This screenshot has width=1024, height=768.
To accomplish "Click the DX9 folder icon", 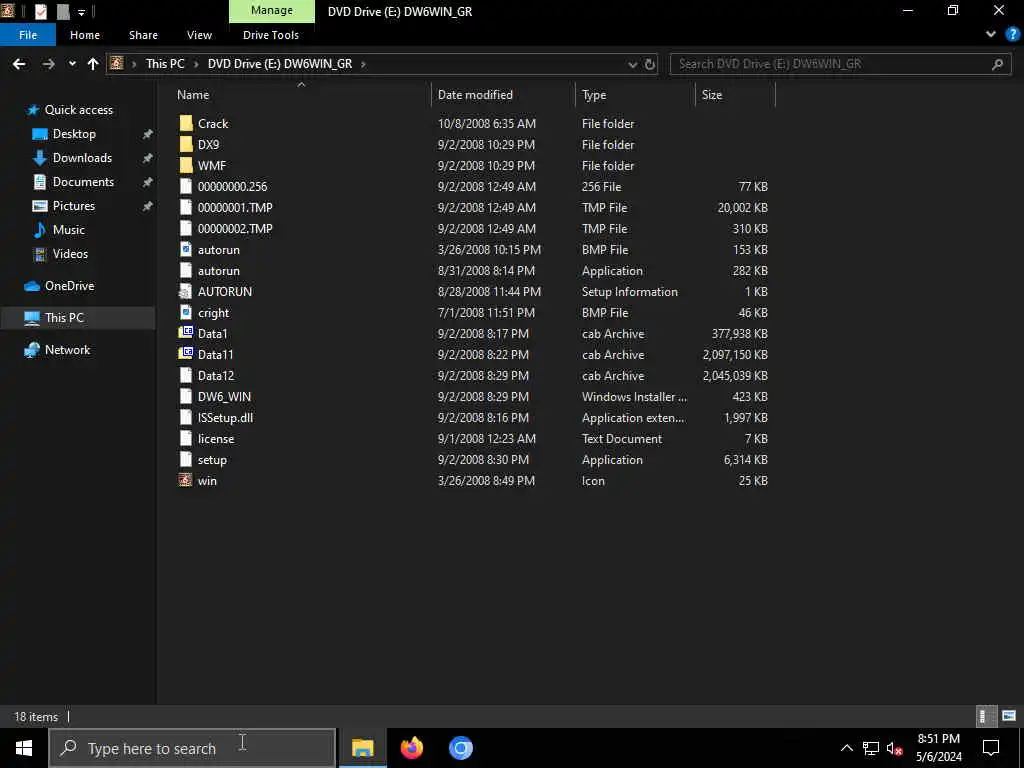I will pyautogui.click(x=186, y=144).
